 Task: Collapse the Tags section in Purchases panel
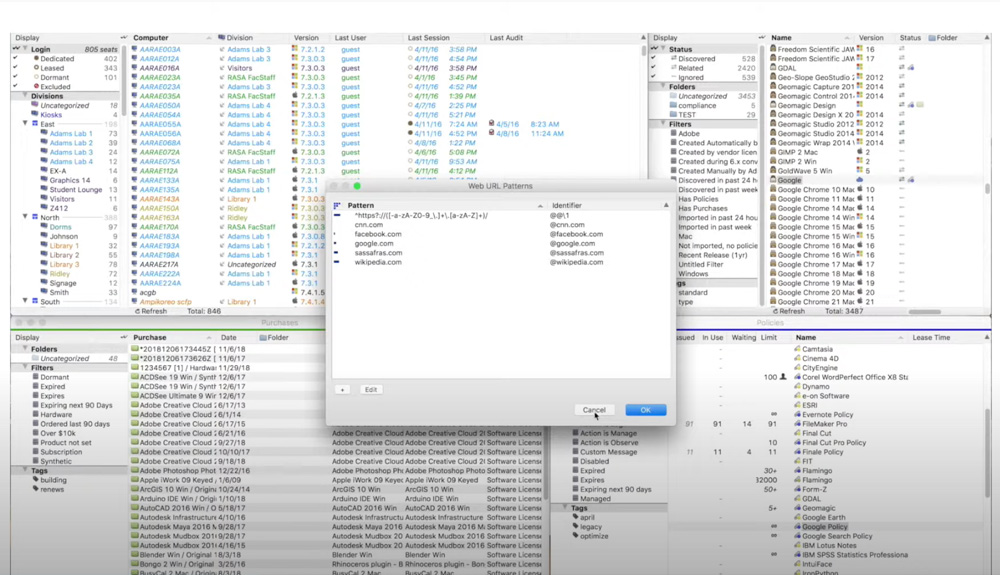click(26, 470)
